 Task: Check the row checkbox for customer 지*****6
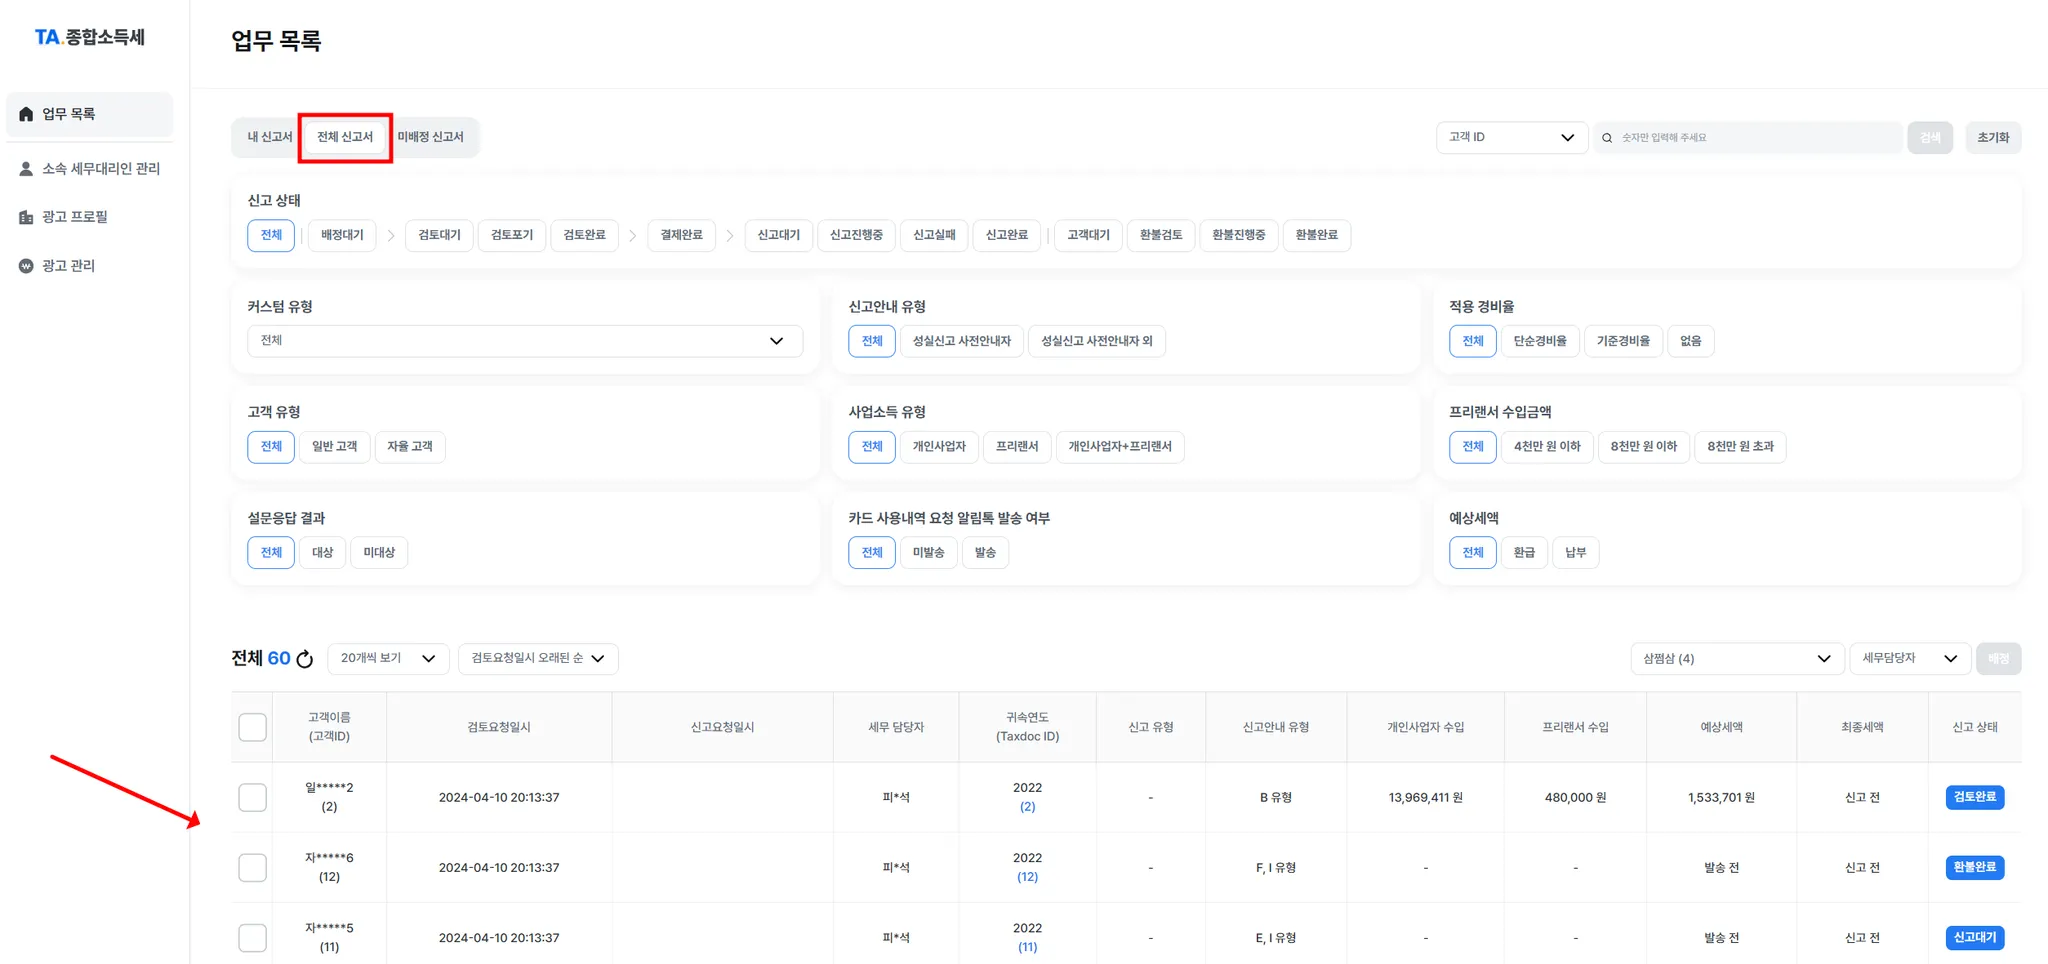(253, 867)
